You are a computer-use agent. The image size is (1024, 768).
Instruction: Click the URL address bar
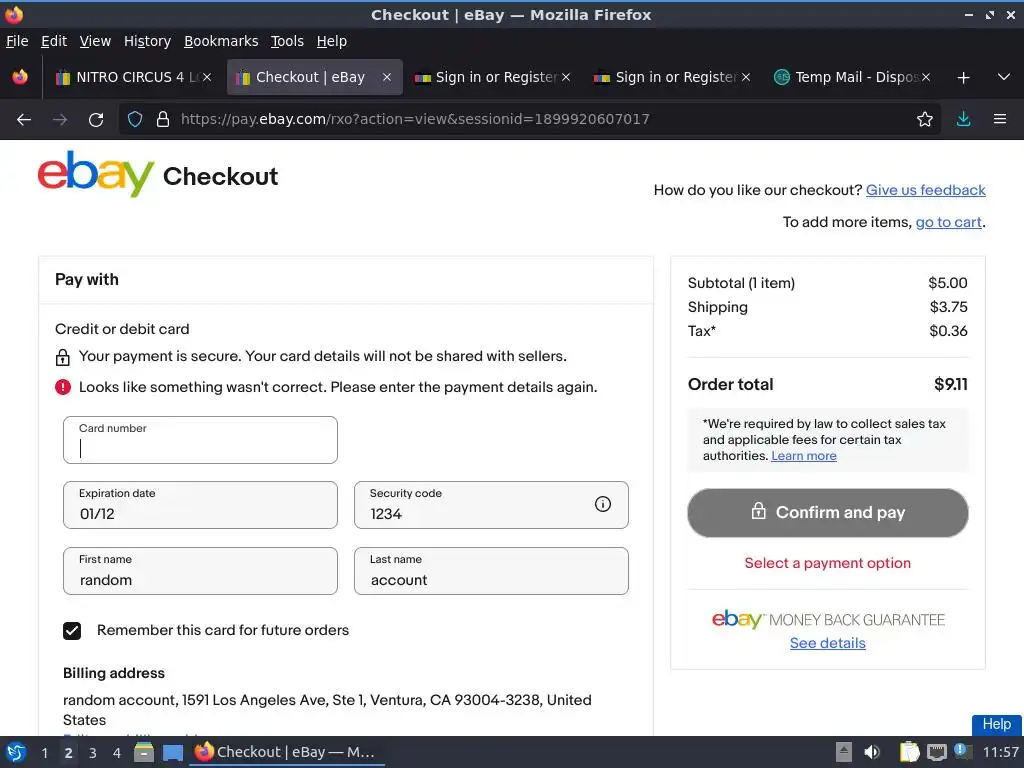coord(529,119)
